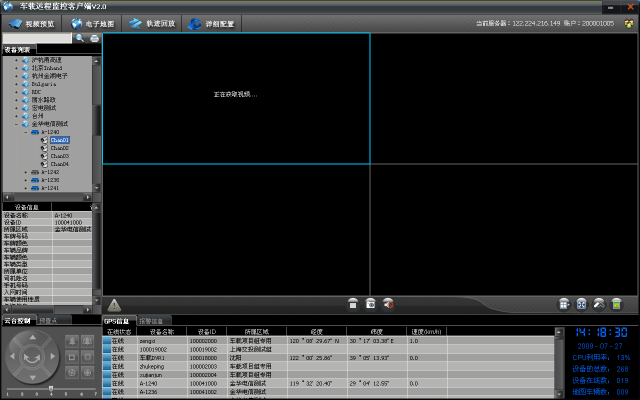Expand the A-1242 device node

(27, 171)
